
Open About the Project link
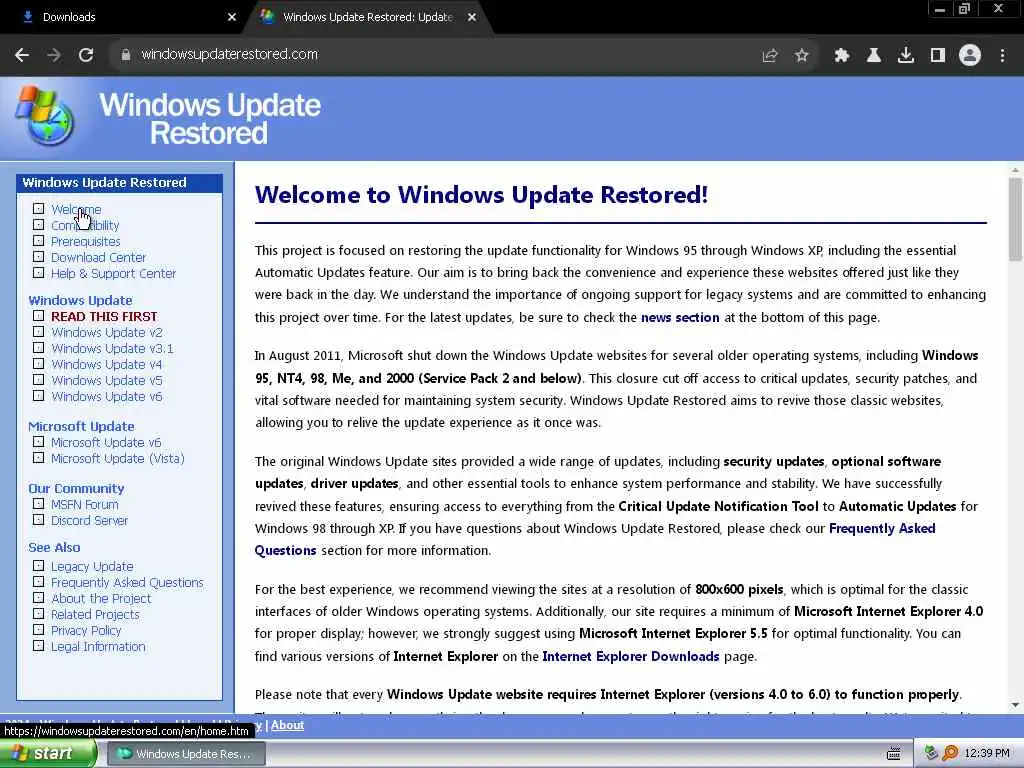click(101, 598)
